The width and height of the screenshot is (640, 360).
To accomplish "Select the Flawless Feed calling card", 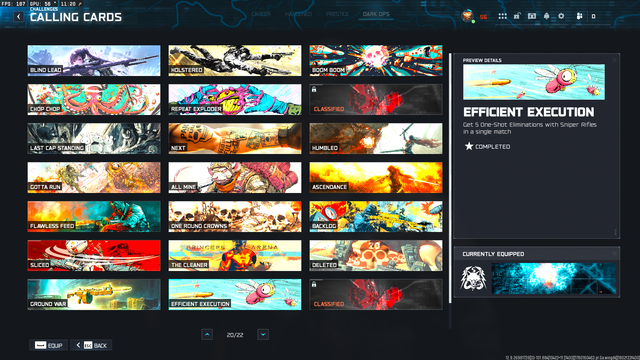I will pyautogui.click(x=94, y=216).
